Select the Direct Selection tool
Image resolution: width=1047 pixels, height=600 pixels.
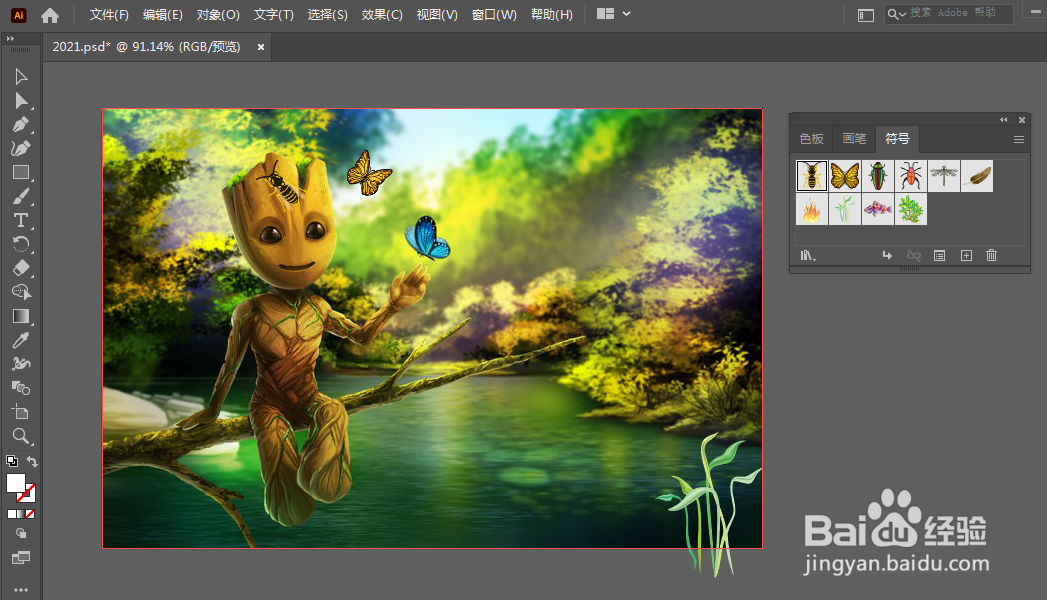pos(21,101)
